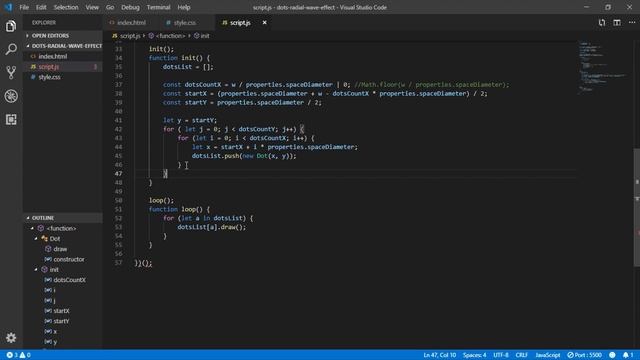The height and width of the screenshot is (360, 640).
Task: Show errors and warnings in status bar
Action: (18, 355)
